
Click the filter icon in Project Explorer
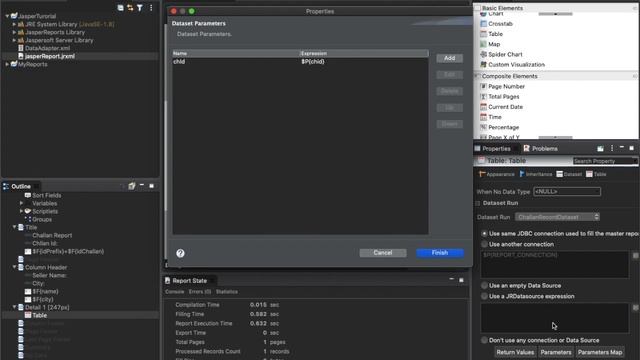pos(140,8)
